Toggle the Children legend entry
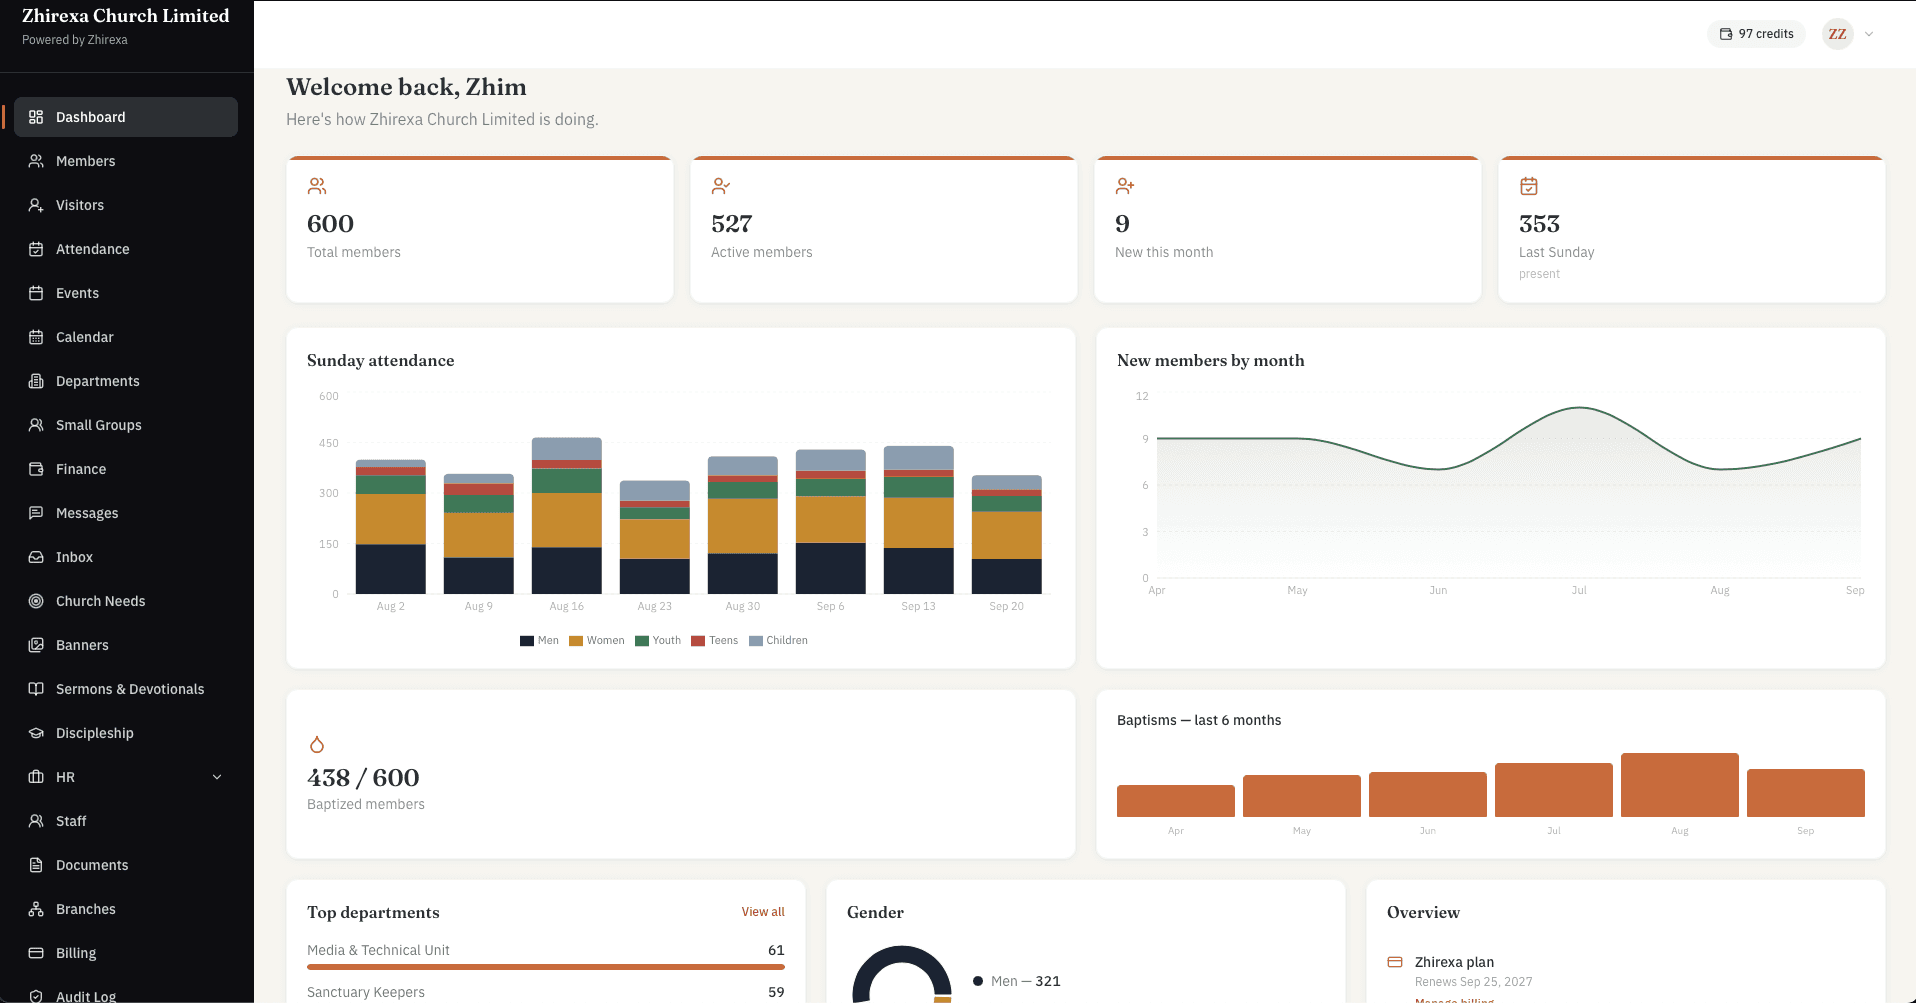The image size is (1916, 1003). click(778, 641)
